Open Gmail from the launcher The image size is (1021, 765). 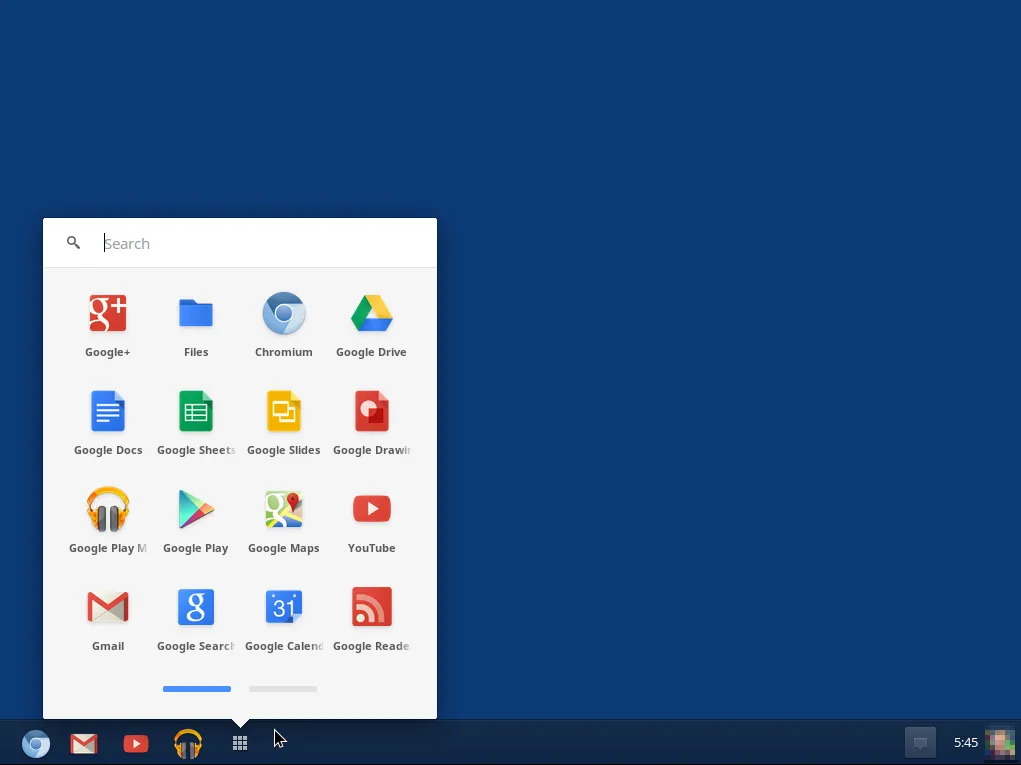[108, 606]
